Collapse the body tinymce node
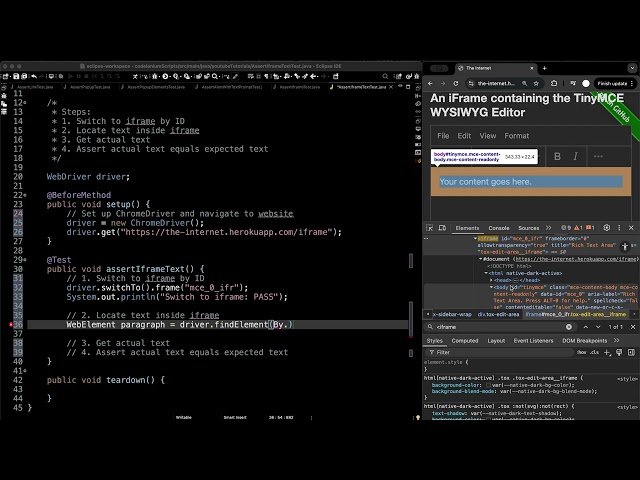 pyautogui.click(x=491, y=287)
